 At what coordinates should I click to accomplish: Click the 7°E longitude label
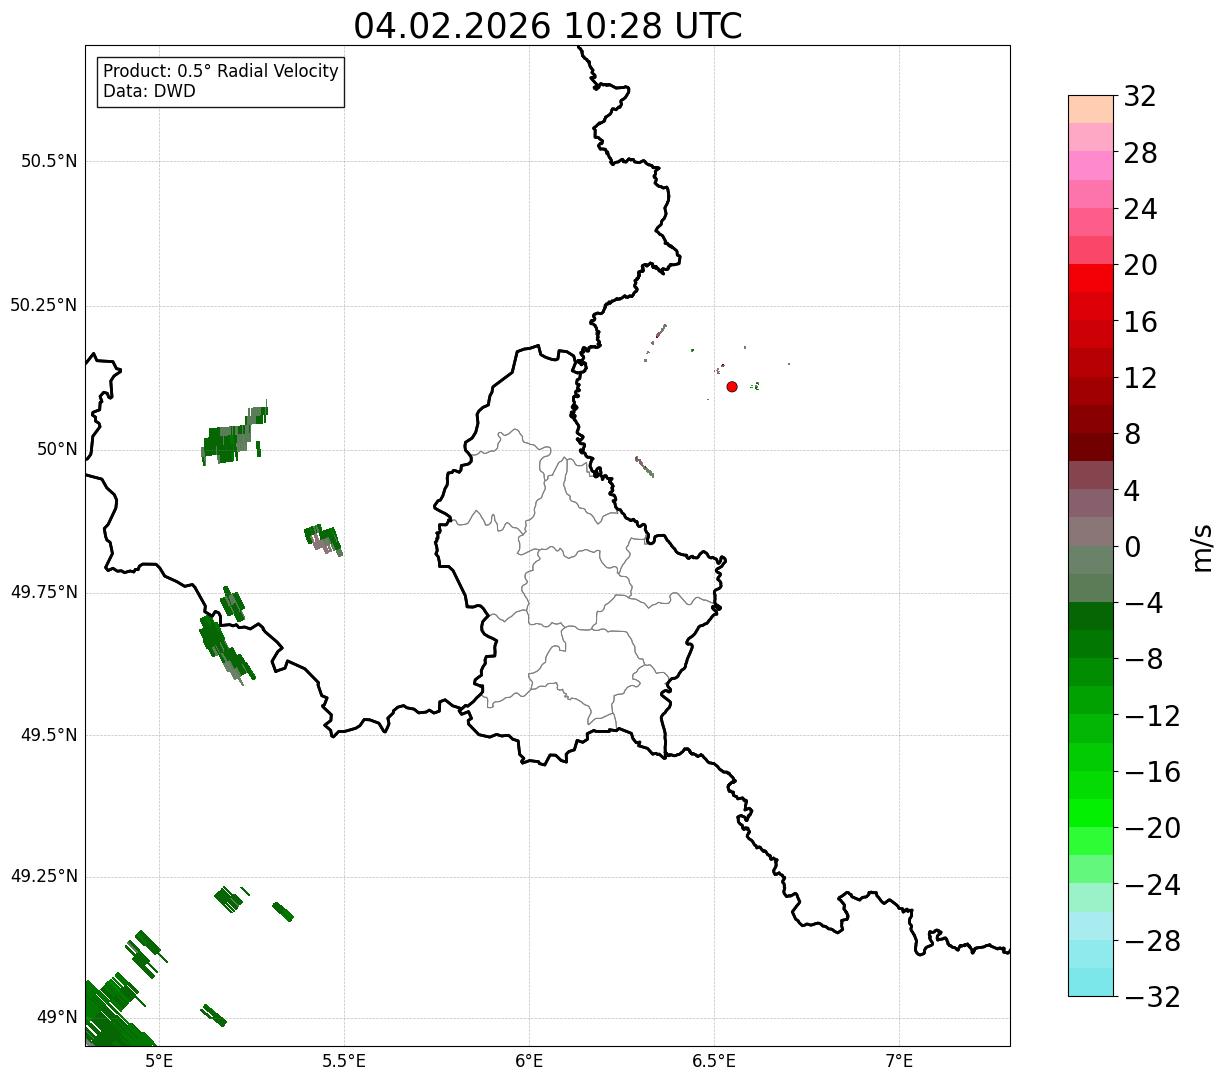[899, 1061]
